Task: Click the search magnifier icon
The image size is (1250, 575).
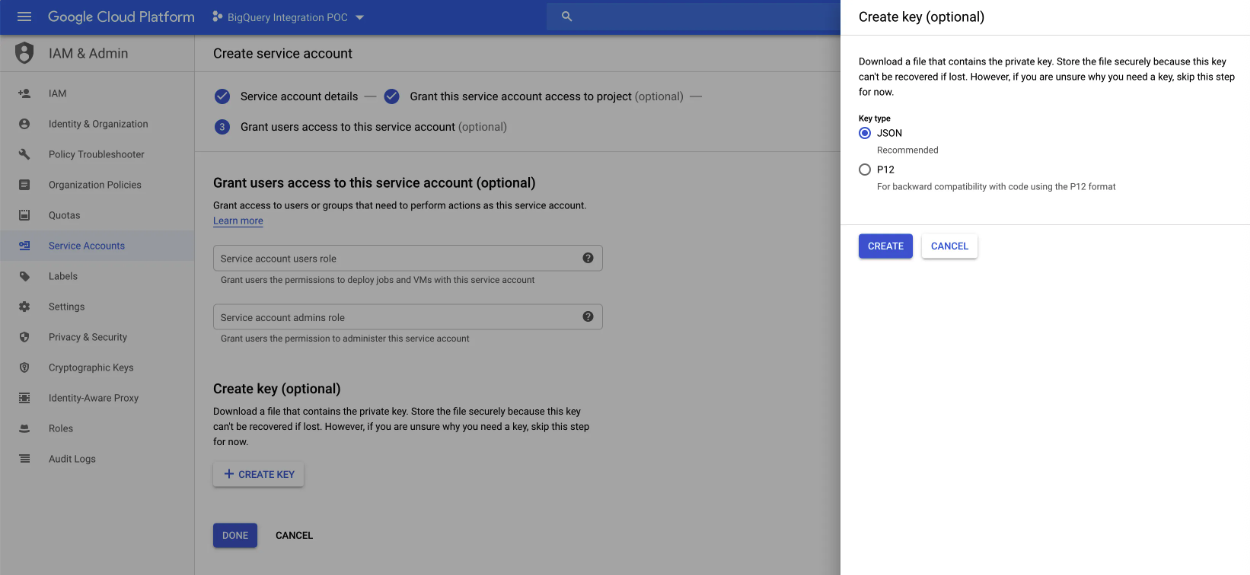Action: click(567, 17)
